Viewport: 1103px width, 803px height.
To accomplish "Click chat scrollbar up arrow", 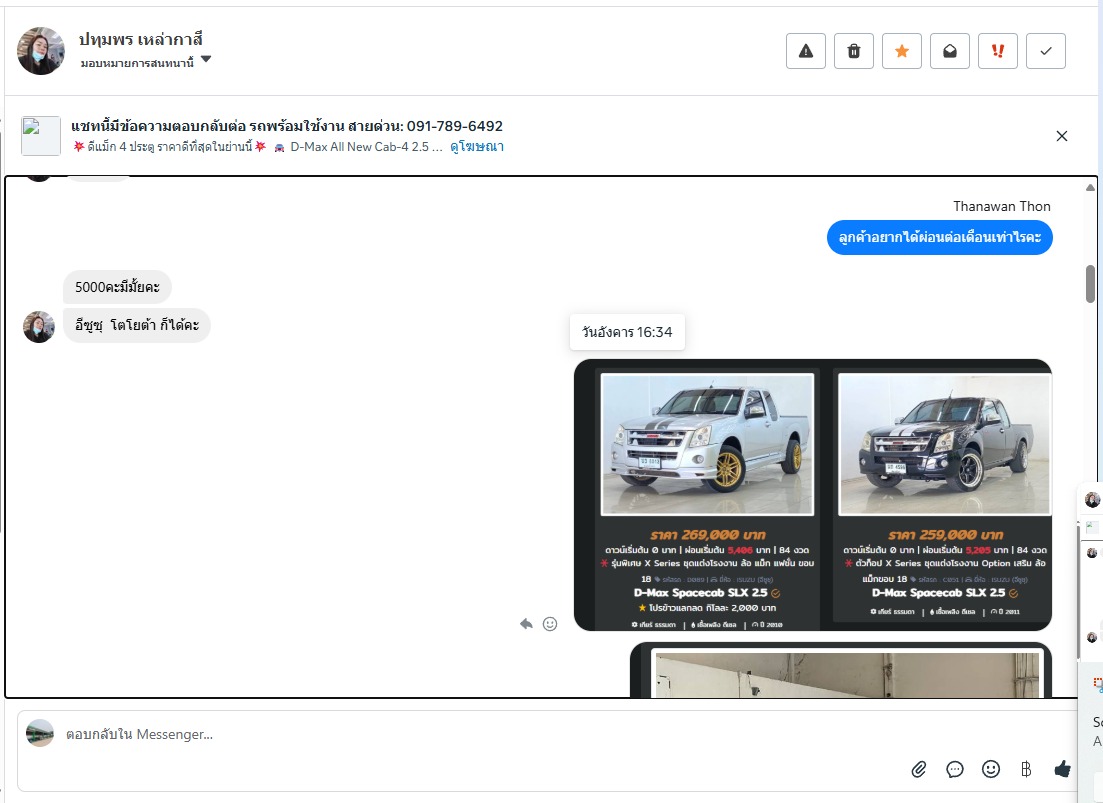I will pyautogui.click(x=1090, y=187).
